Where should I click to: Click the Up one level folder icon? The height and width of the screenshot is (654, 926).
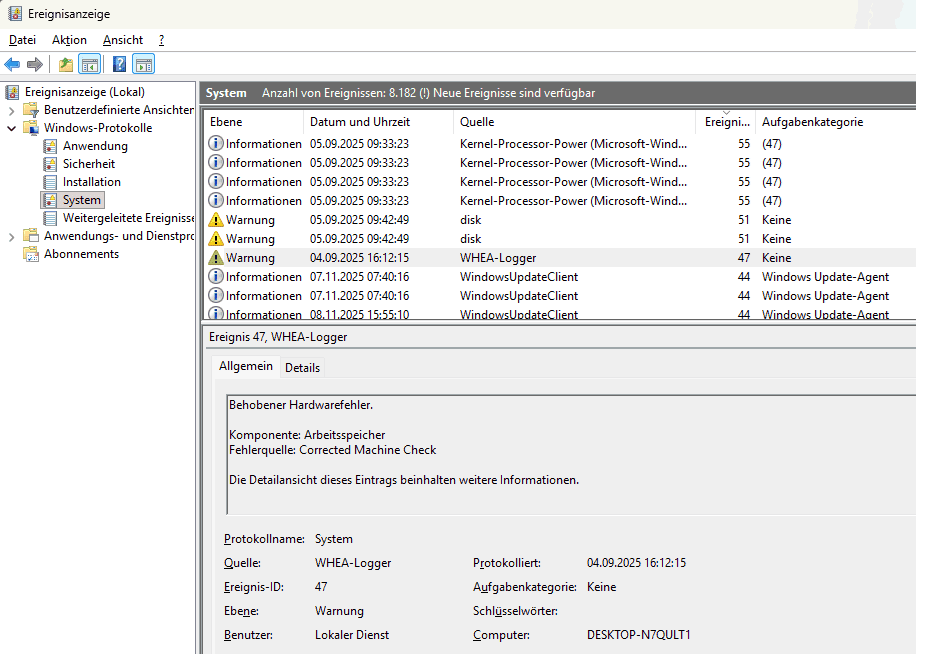(66, 64)
